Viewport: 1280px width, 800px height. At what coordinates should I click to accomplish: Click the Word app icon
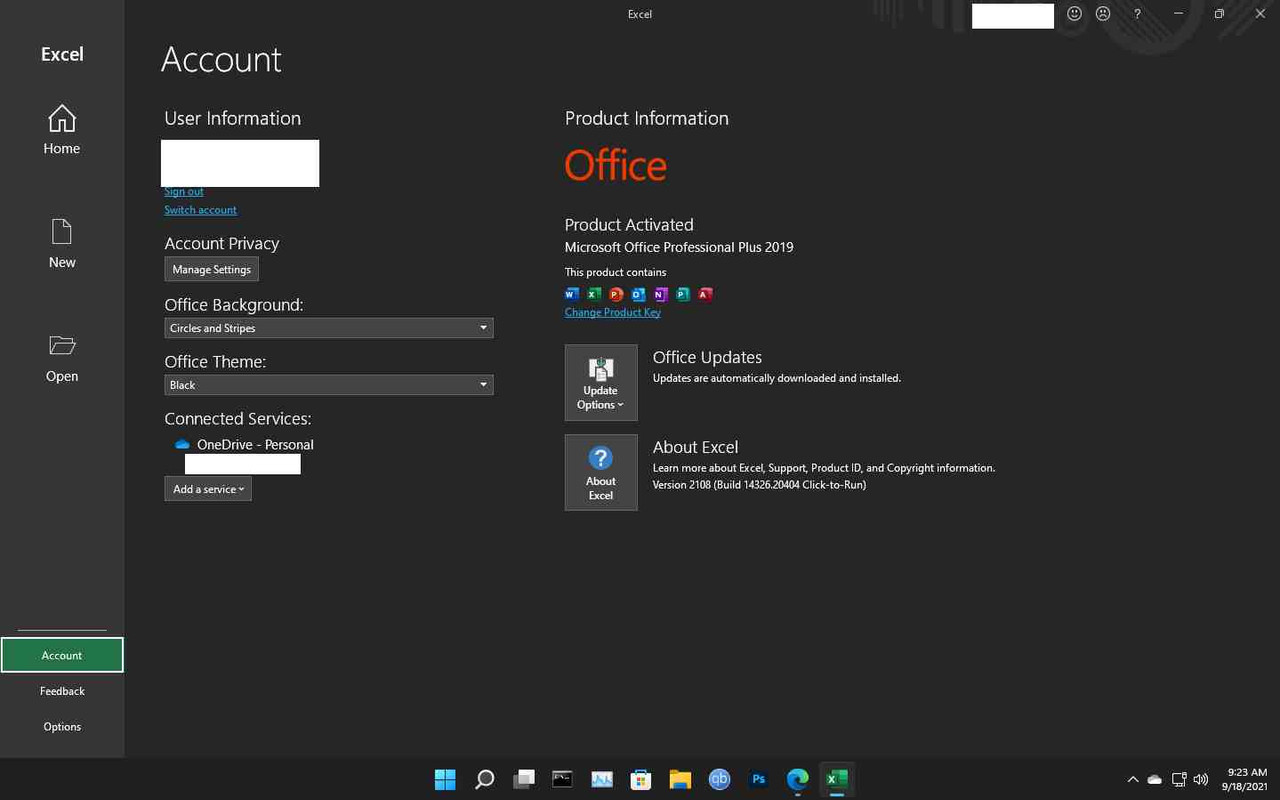572,294
